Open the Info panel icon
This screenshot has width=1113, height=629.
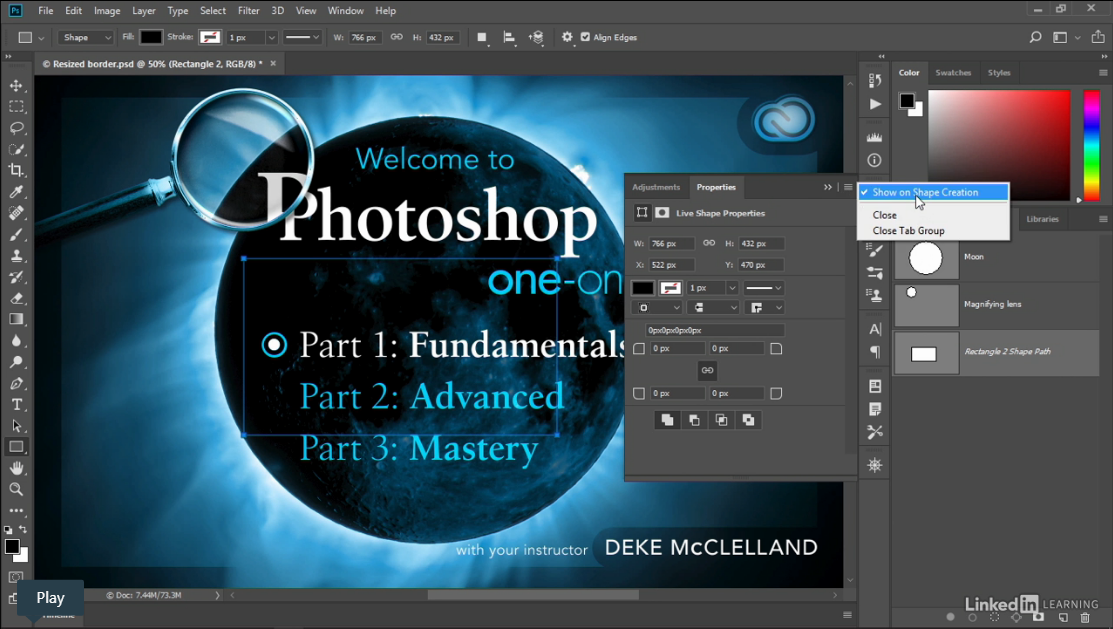[x=874, y=160]
